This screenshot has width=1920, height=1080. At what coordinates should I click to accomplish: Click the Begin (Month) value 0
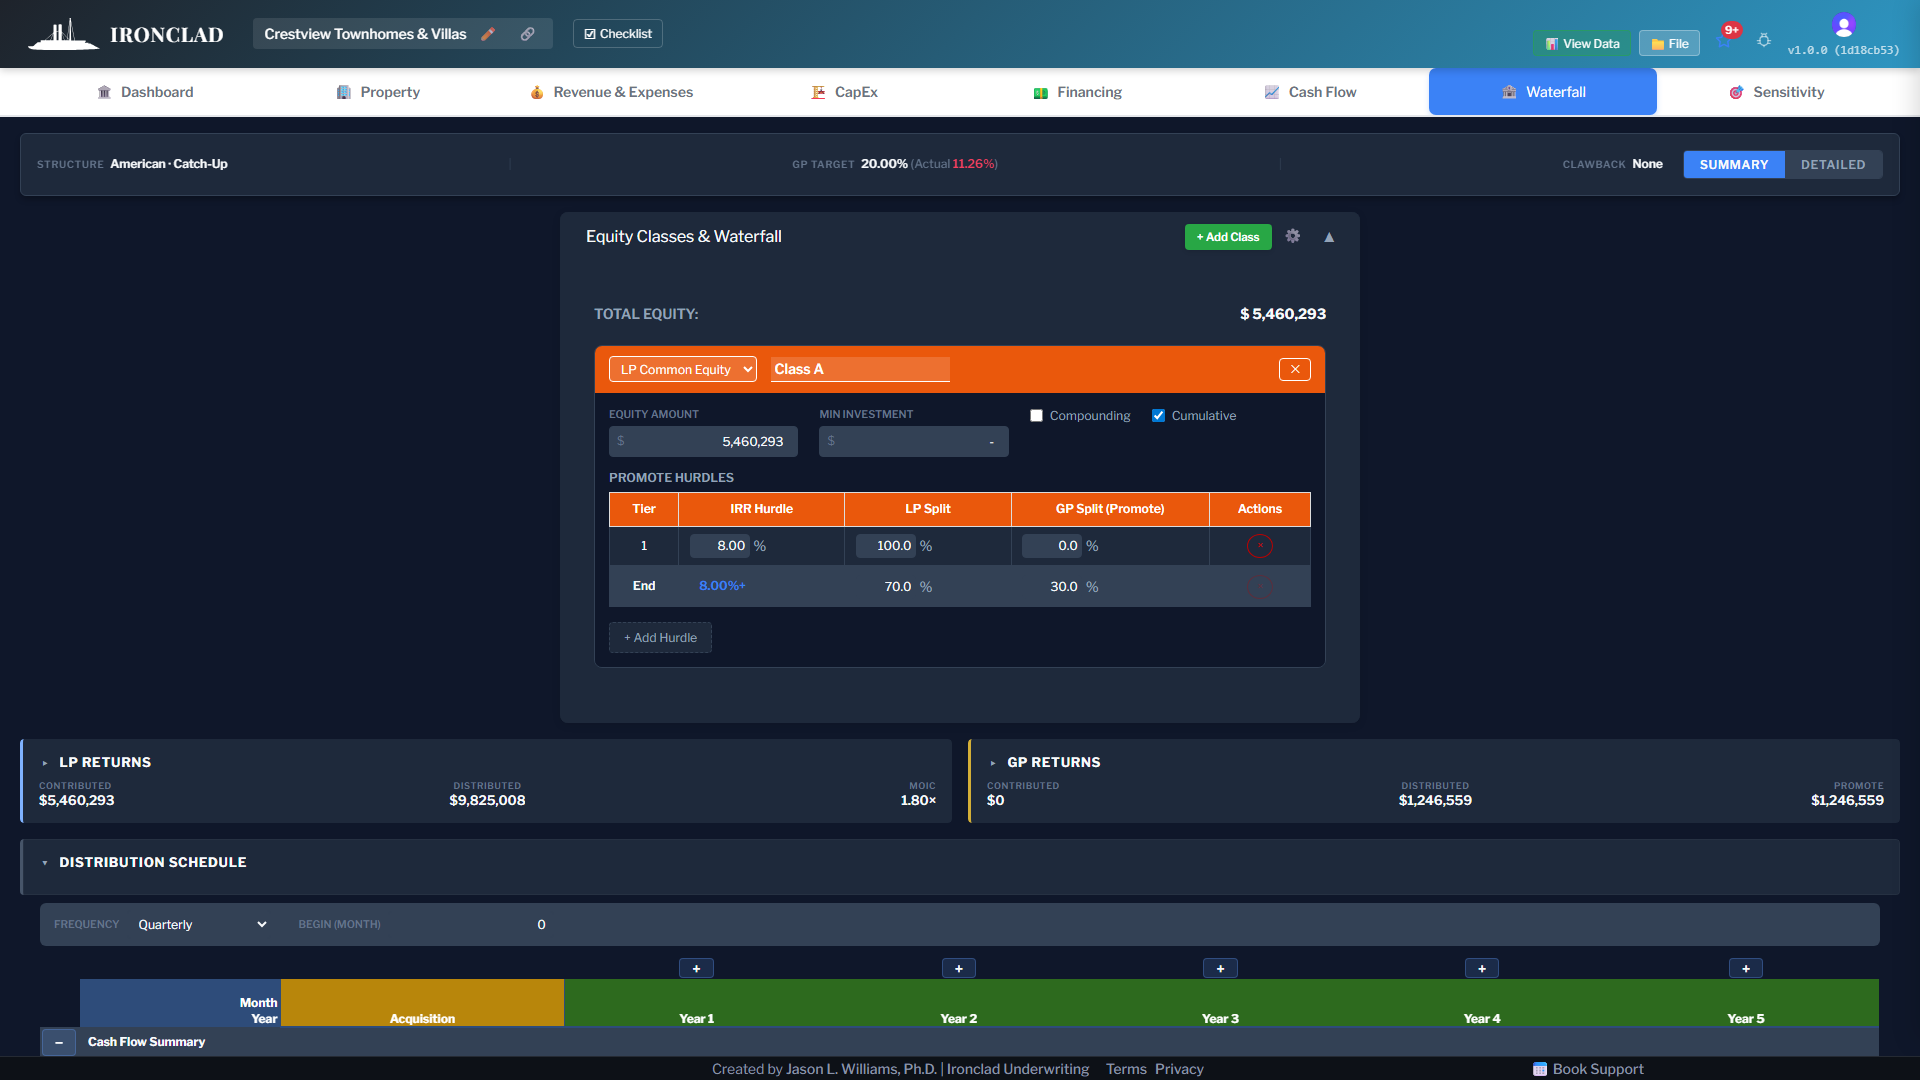[541, 925]
